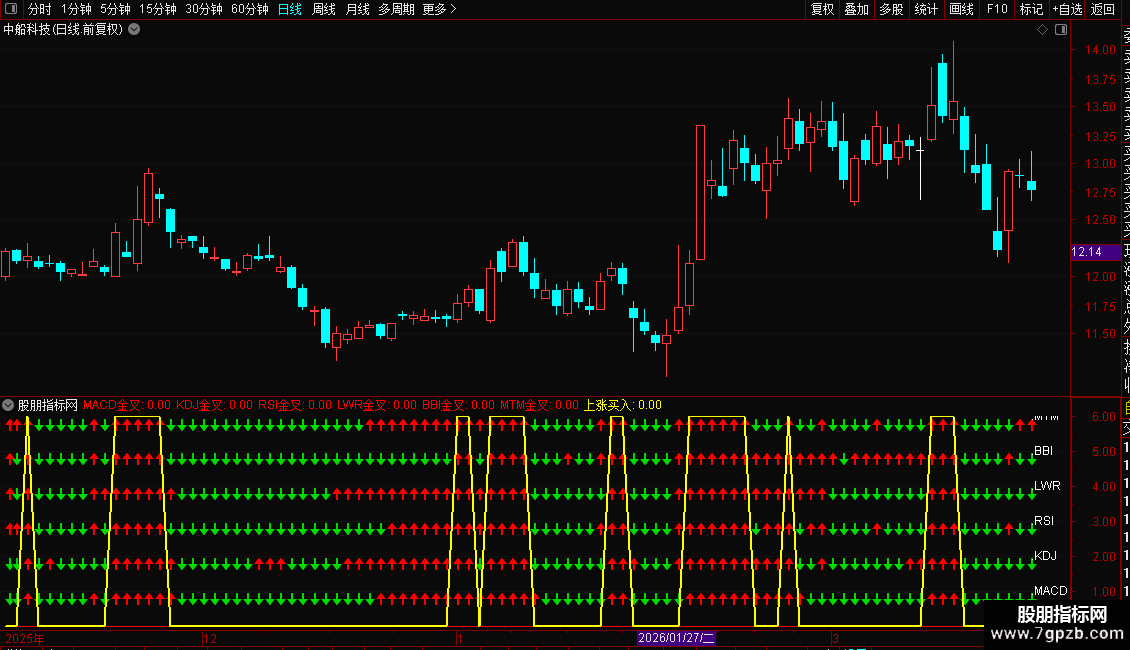
Task: Click the 2025年 label on time axis
Action: pyautogui.click(x=25, y=638)
